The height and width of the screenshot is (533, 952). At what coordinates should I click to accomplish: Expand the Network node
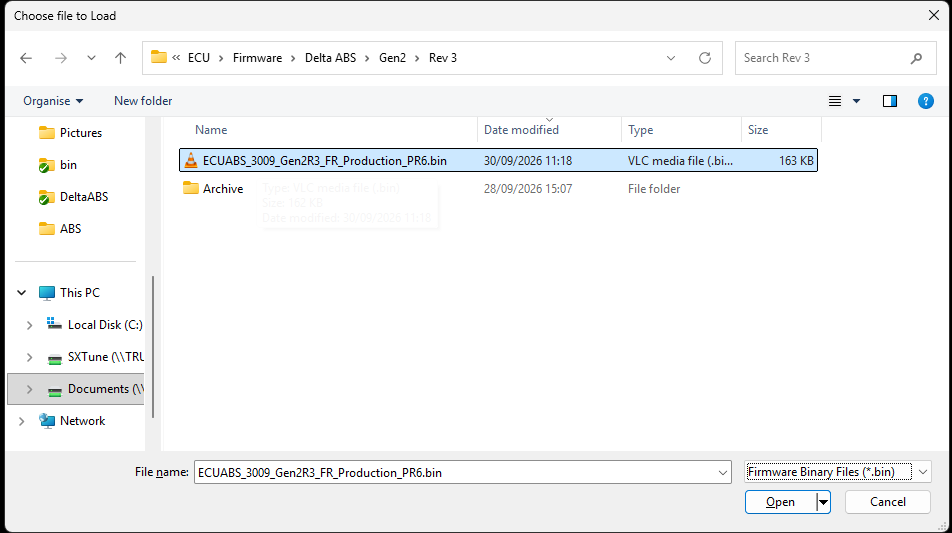tap(22, 421)
